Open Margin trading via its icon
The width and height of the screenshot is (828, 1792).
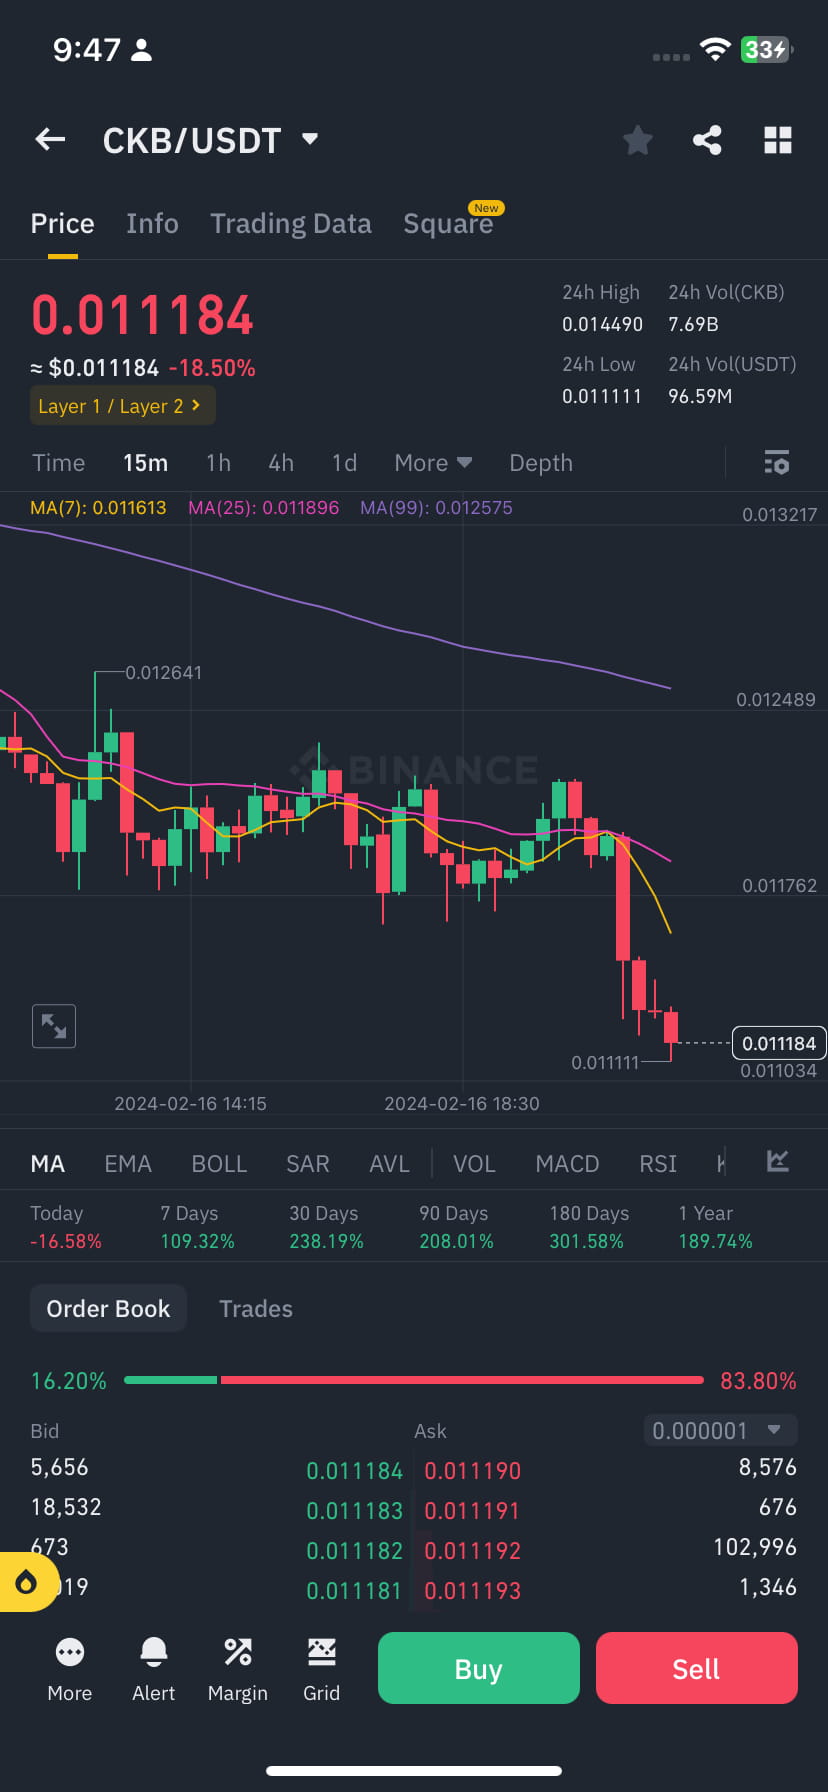coord(237,1668)
